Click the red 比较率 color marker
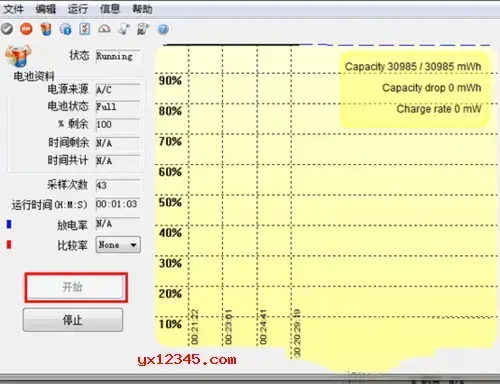 [x=9, y=245]
